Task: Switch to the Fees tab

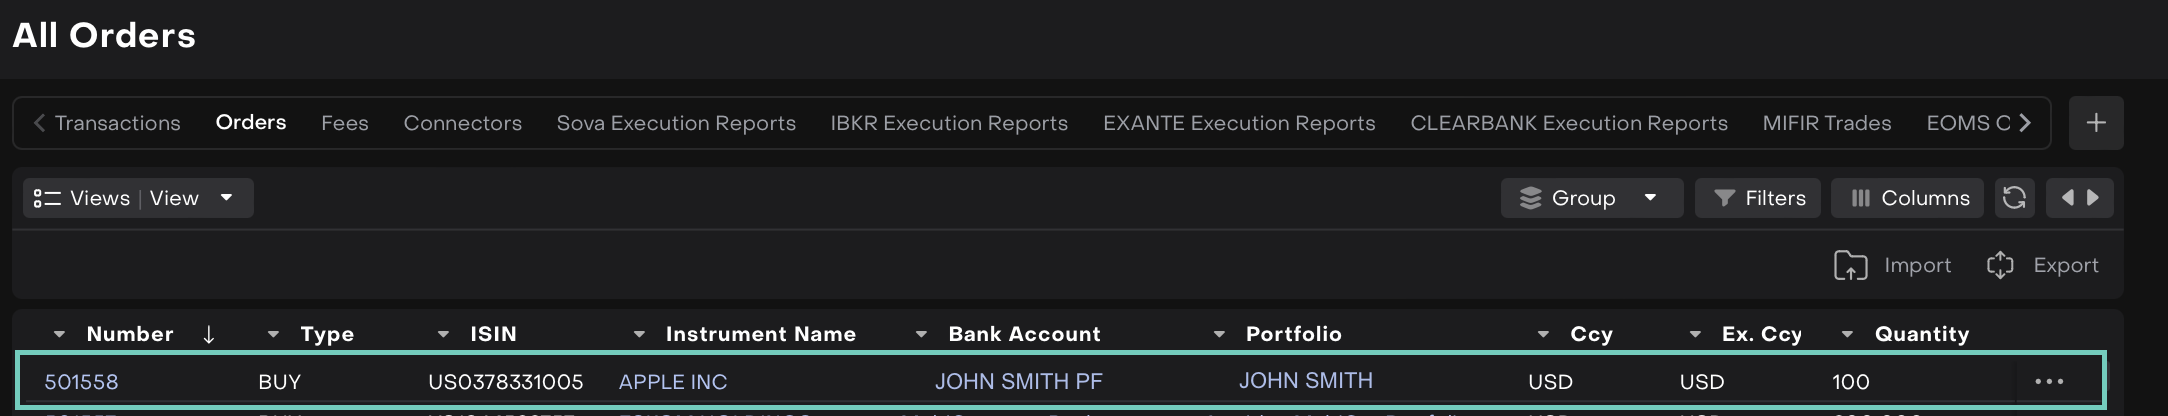Action: (x=345, y=123)
